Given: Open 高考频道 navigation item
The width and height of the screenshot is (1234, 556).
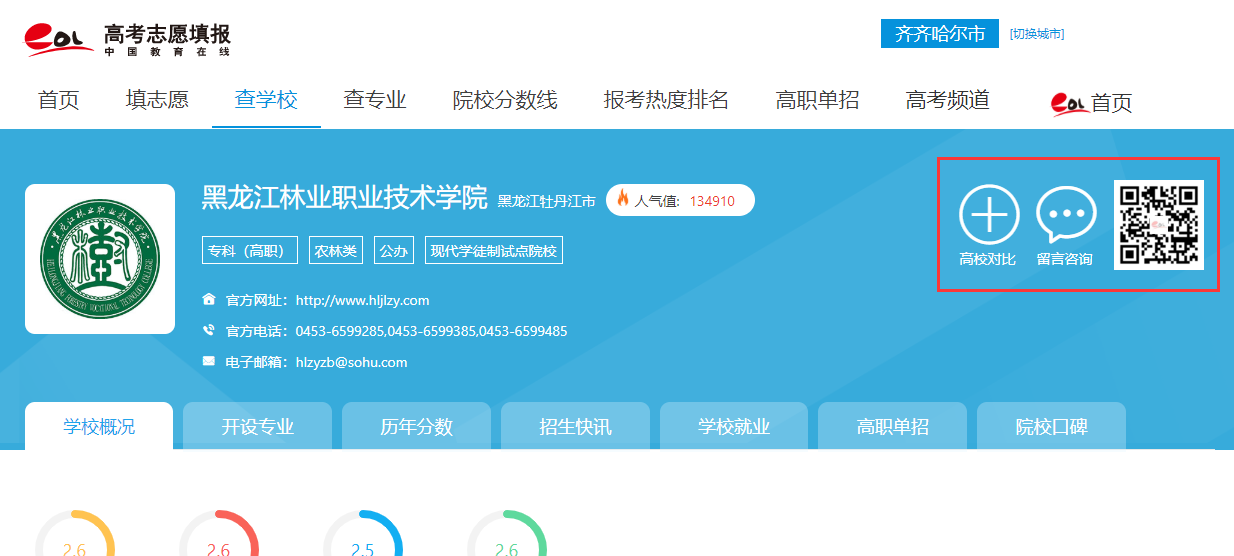Looking at the screenshot, I should point(947,100).
